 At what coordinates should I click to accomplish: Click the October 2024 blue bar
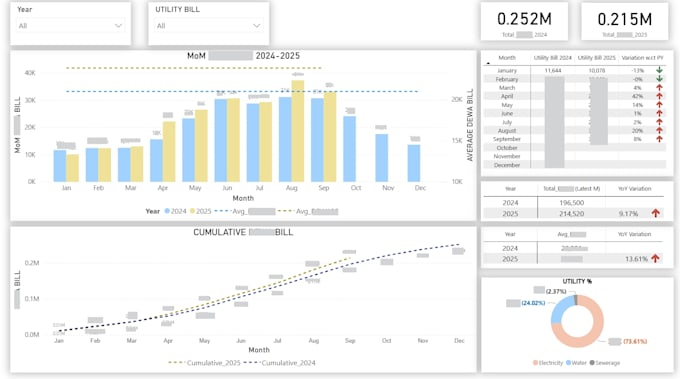pyautogui.click(x=350, y=149)
